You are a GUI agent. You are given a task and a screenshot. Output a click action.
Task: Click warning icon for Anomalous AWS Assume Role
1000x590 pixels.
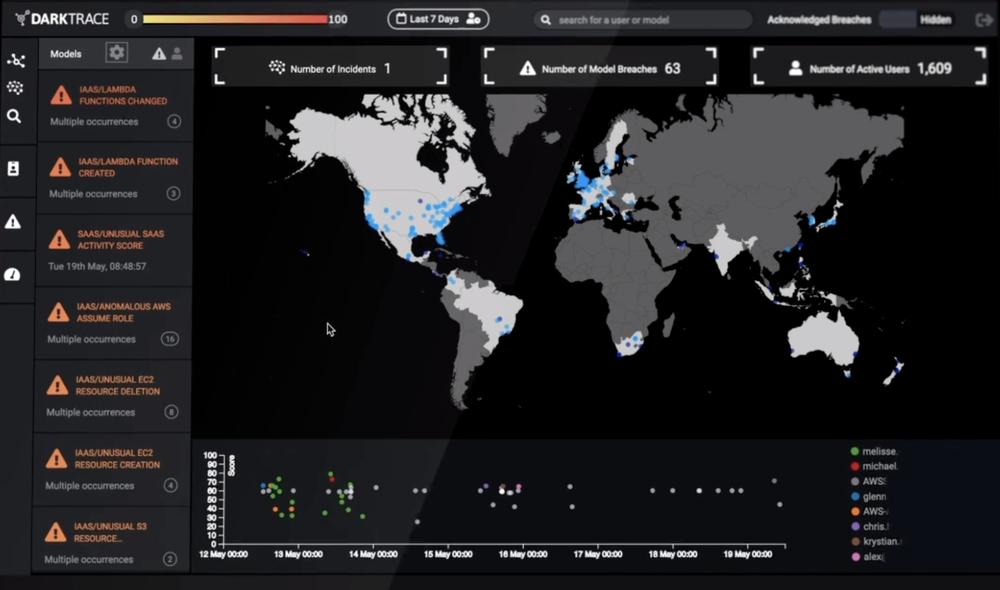pos(58,312)
